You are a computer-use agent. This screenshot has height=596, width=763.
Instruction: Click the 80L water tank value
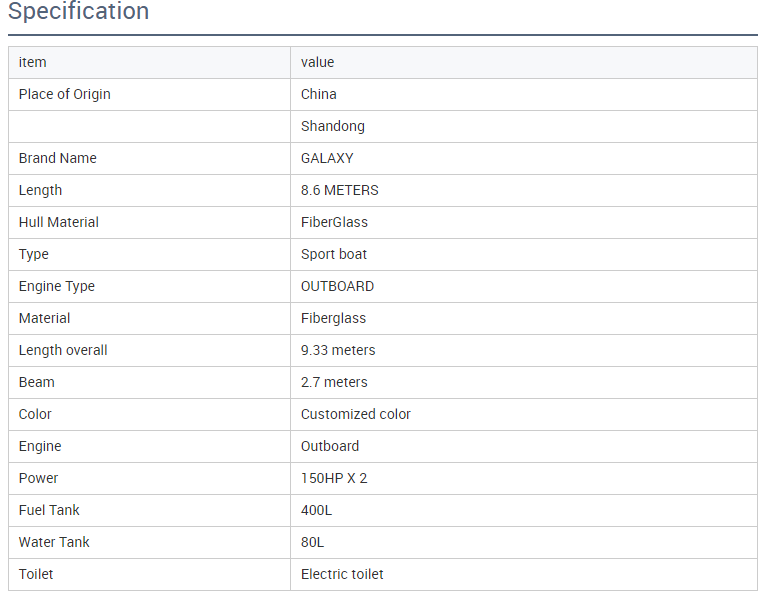tap(313, 542)
